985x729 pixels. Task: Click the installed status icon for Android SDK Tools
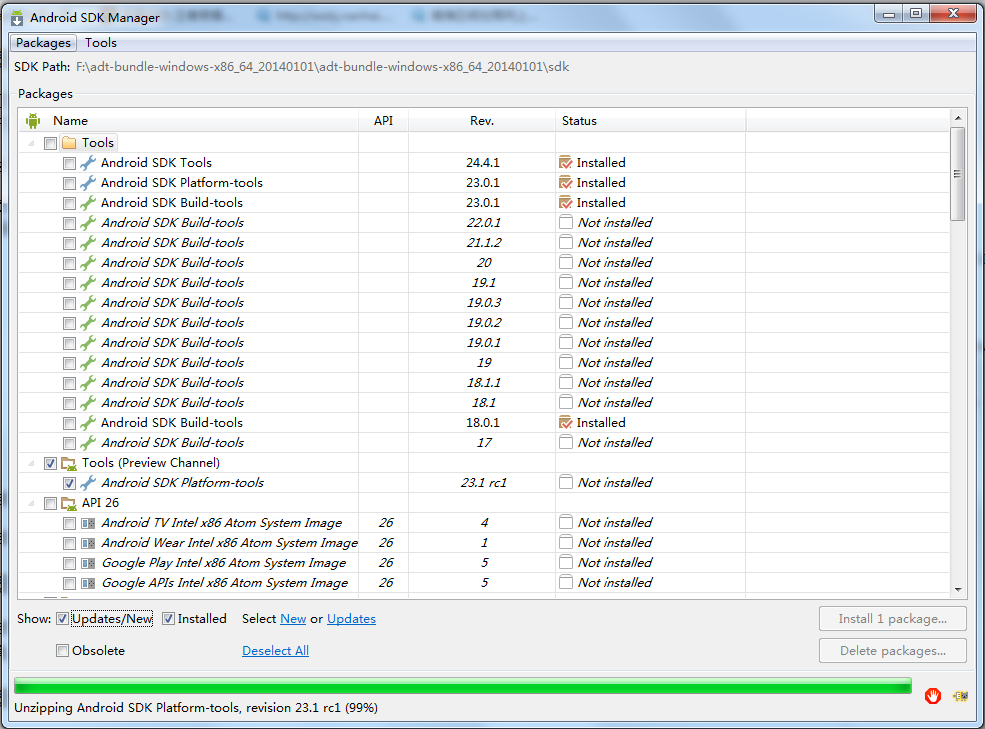(x=565, y=163)
